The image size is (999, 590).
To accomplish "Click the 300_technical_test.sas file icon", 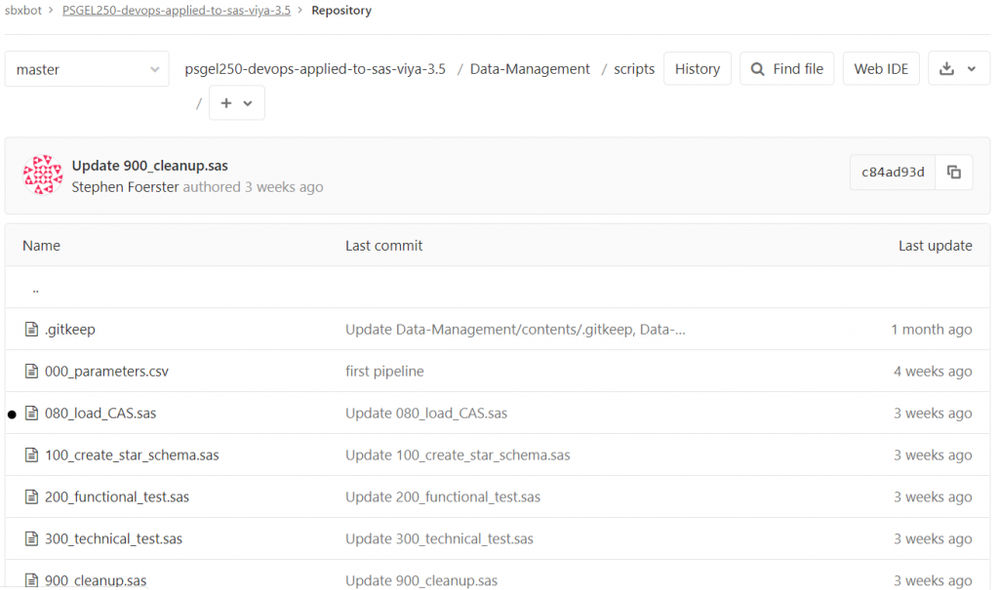I will click(x=31, y=539).
